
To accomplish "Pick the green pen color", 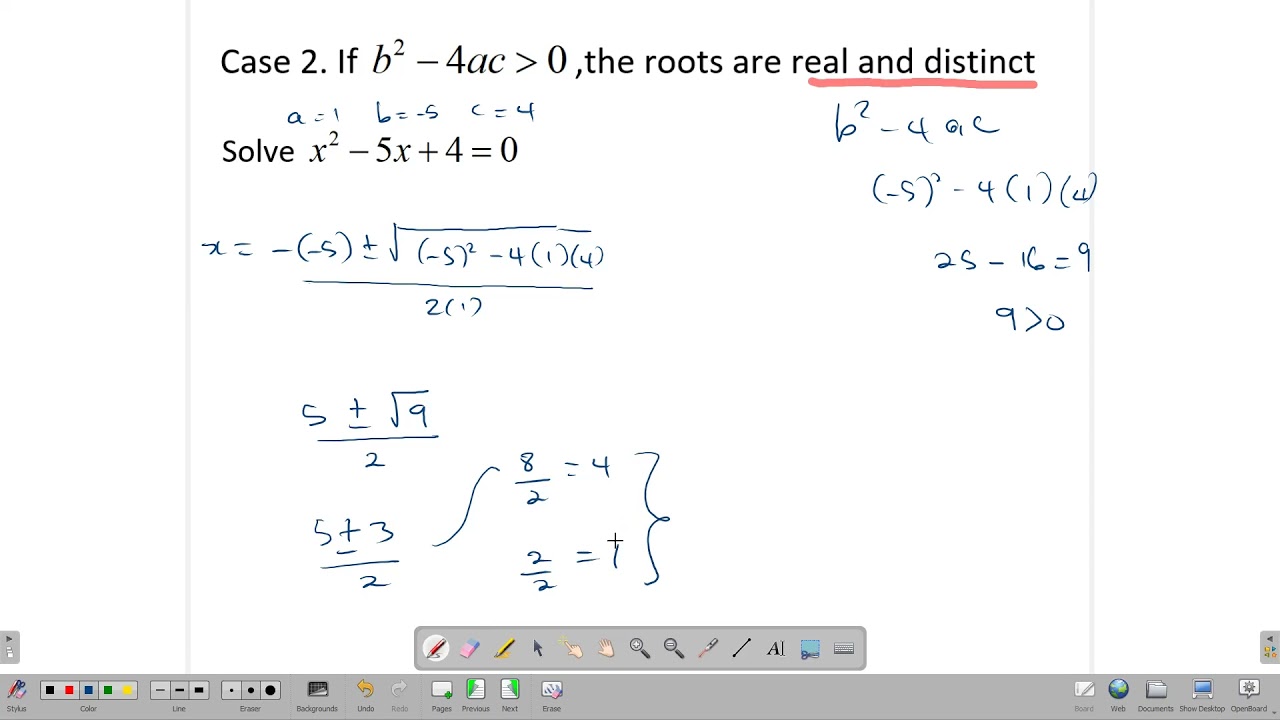I will pyautogui.click(x=108, y=690).
